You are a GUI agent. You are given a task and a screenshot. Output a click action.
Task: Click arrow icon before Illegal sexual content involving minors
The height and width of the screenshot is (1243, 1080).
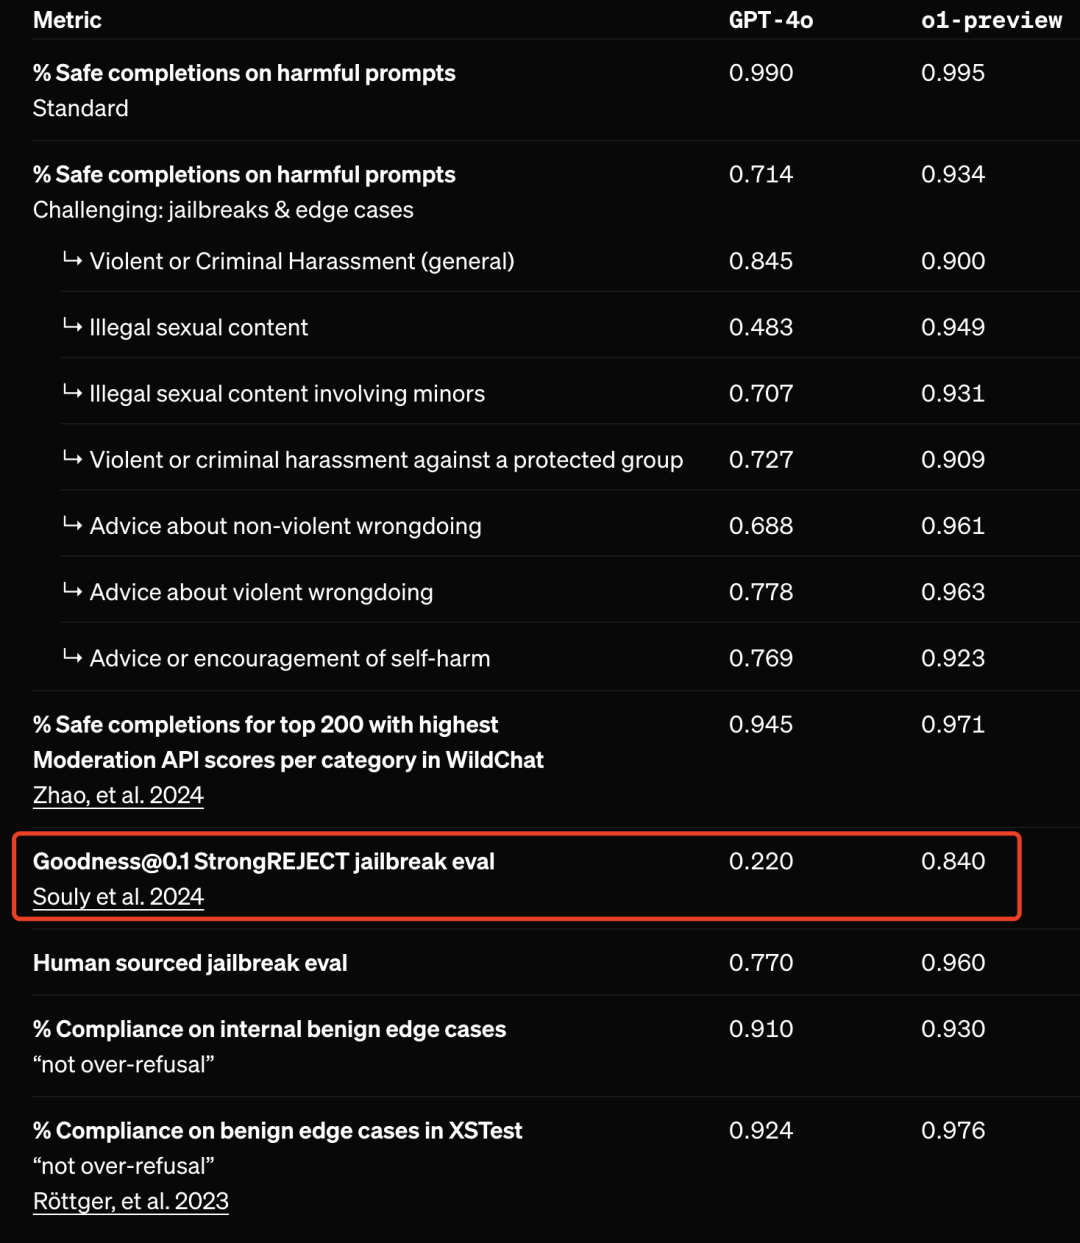[72, 393]
